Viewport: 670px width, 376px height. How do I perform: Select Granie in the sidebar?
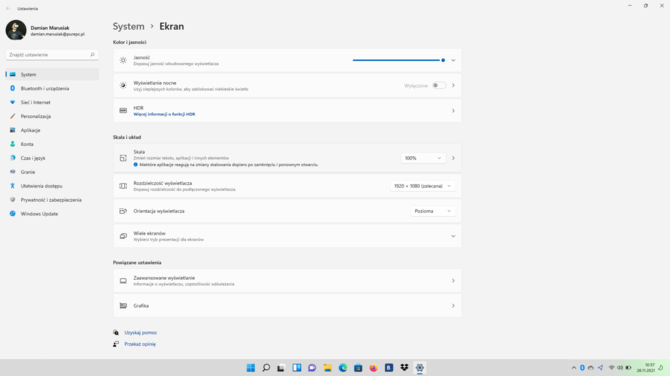pyautogui.click(x=52, y=172)
